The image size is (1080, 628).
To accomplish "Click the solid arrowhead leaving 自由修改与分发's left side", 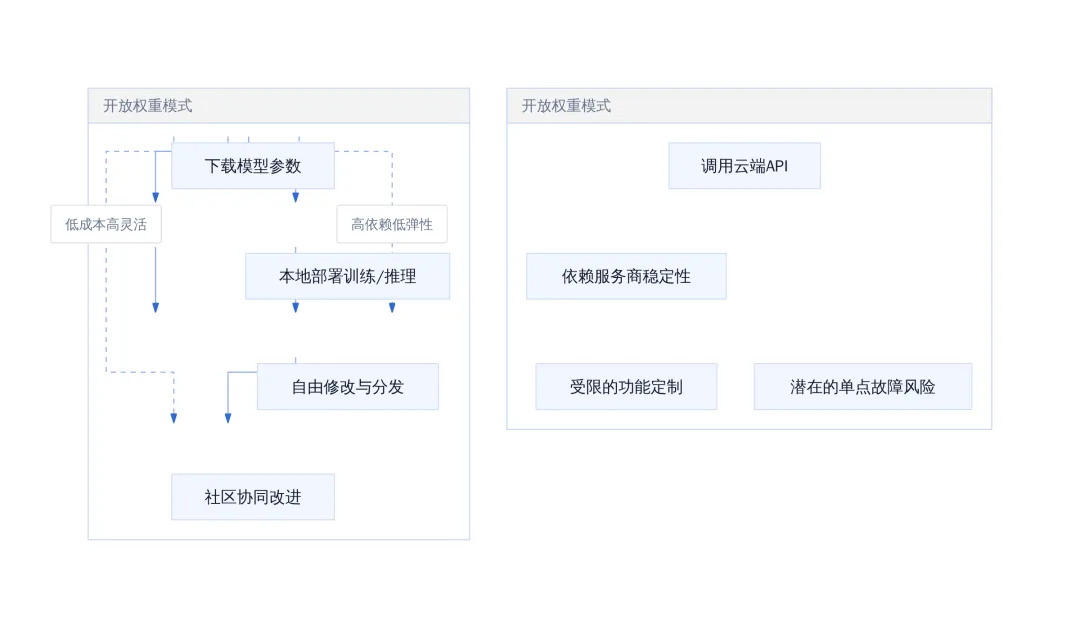I will [x=228, y=418].
